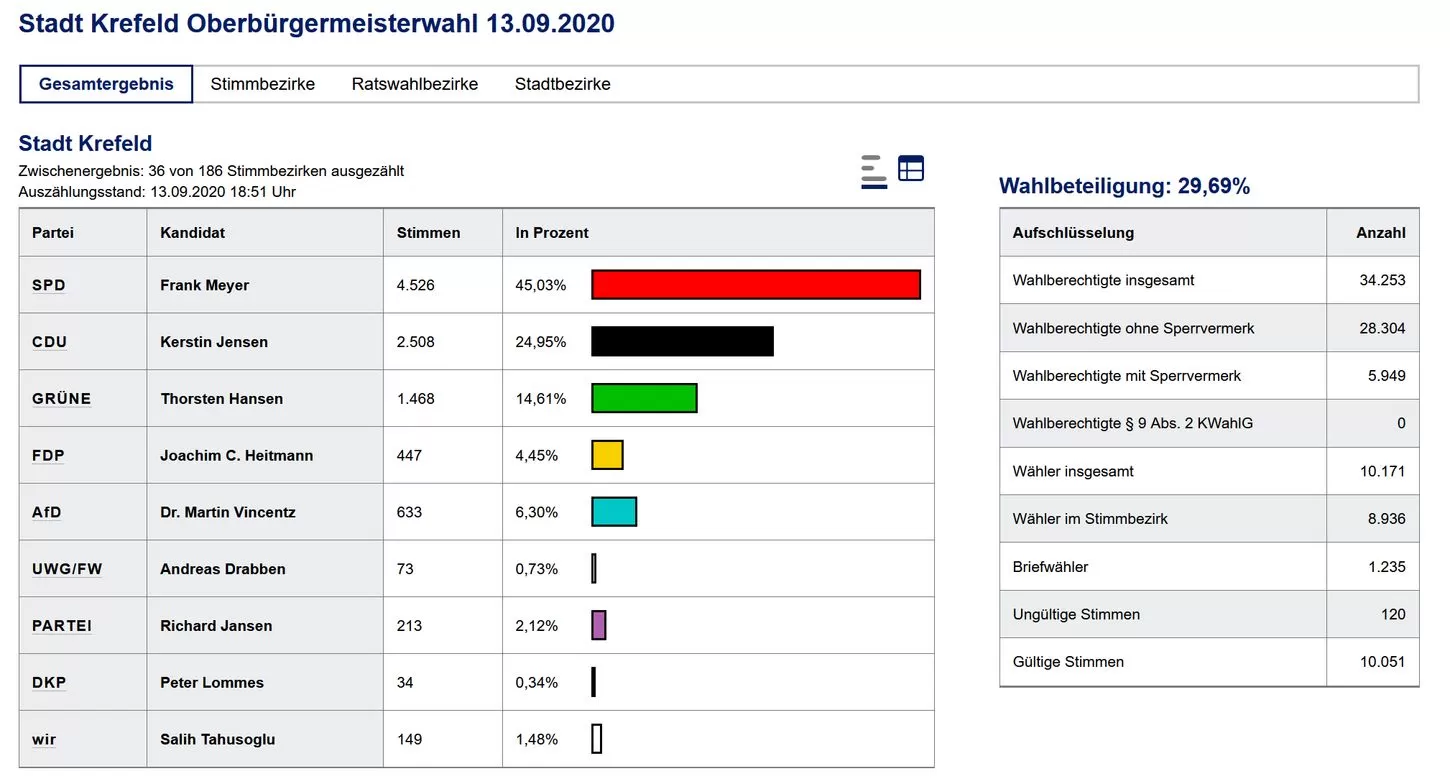Click the wir party abbreviation
1450x784 pixels.
[x=44, y=740]
